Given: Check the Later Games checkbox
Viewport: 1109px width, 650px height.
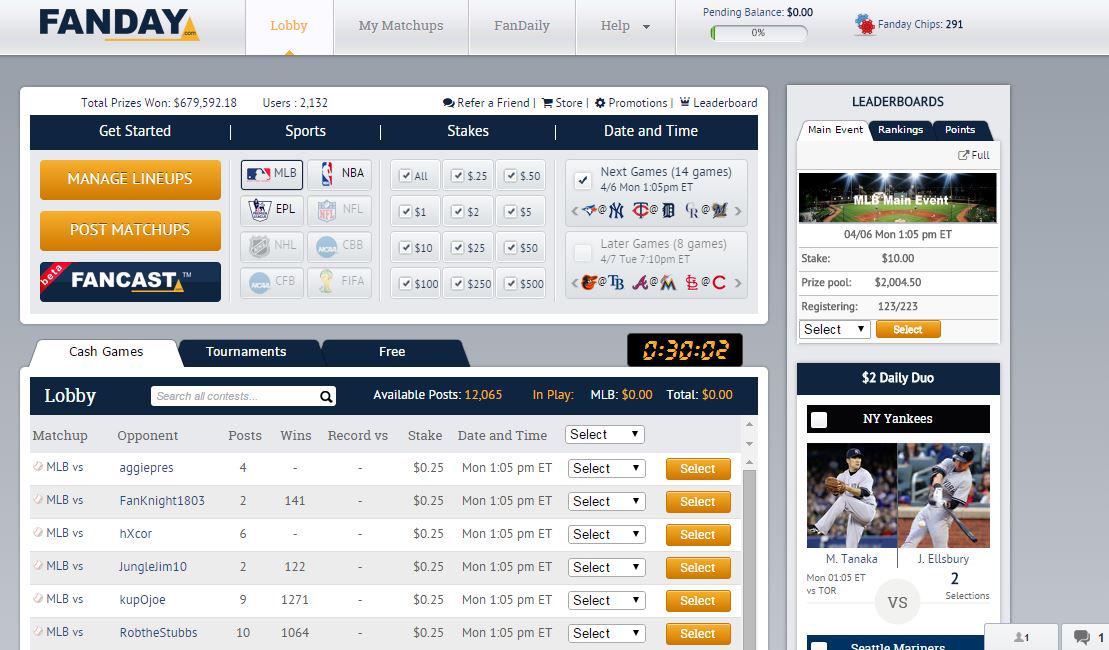Looking at the screenshot, I should (x=583, y=252).
